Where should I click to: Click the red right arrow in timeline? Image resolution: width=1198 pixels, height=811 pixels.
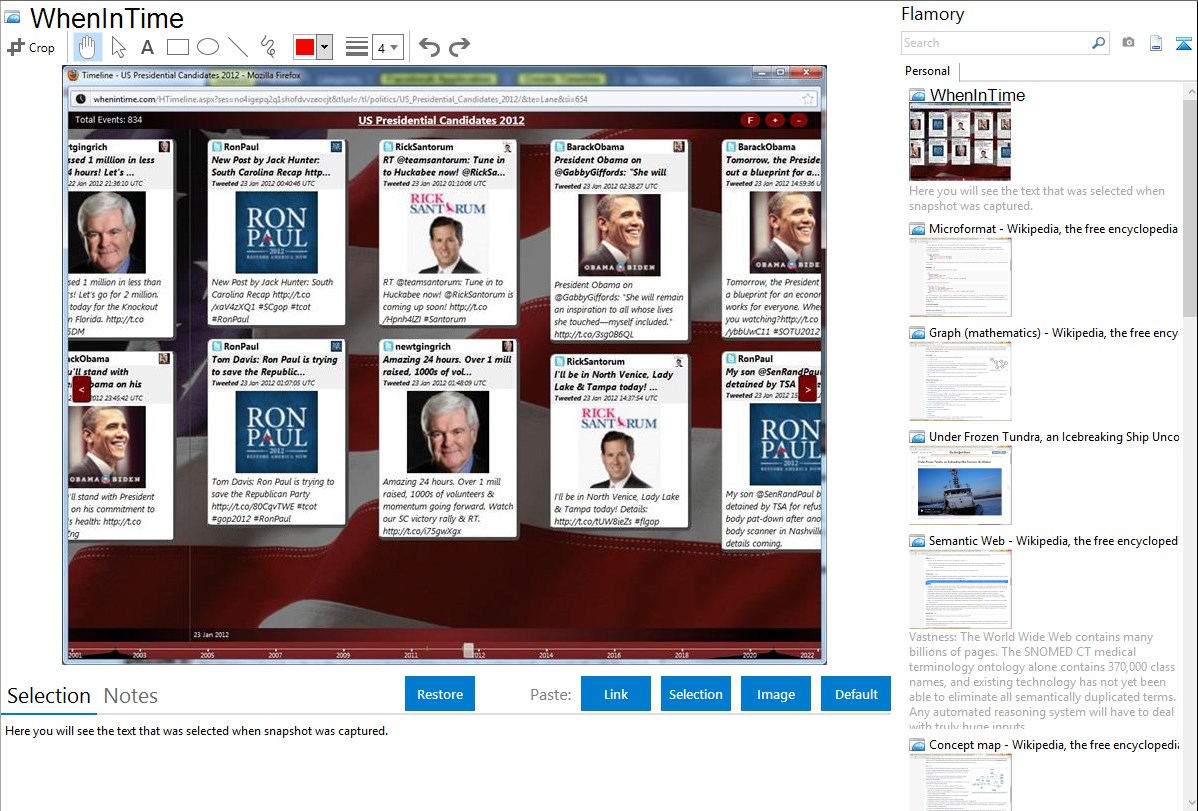(x=808, y=389)
